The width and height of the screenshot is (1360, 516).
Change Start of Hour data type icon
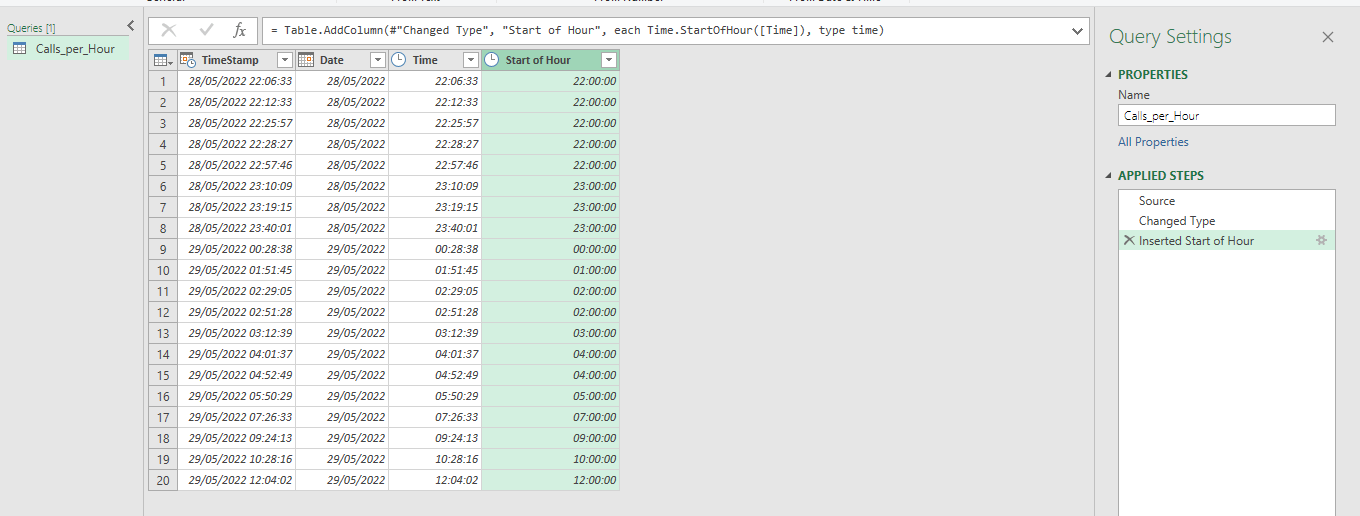point(492,60)
